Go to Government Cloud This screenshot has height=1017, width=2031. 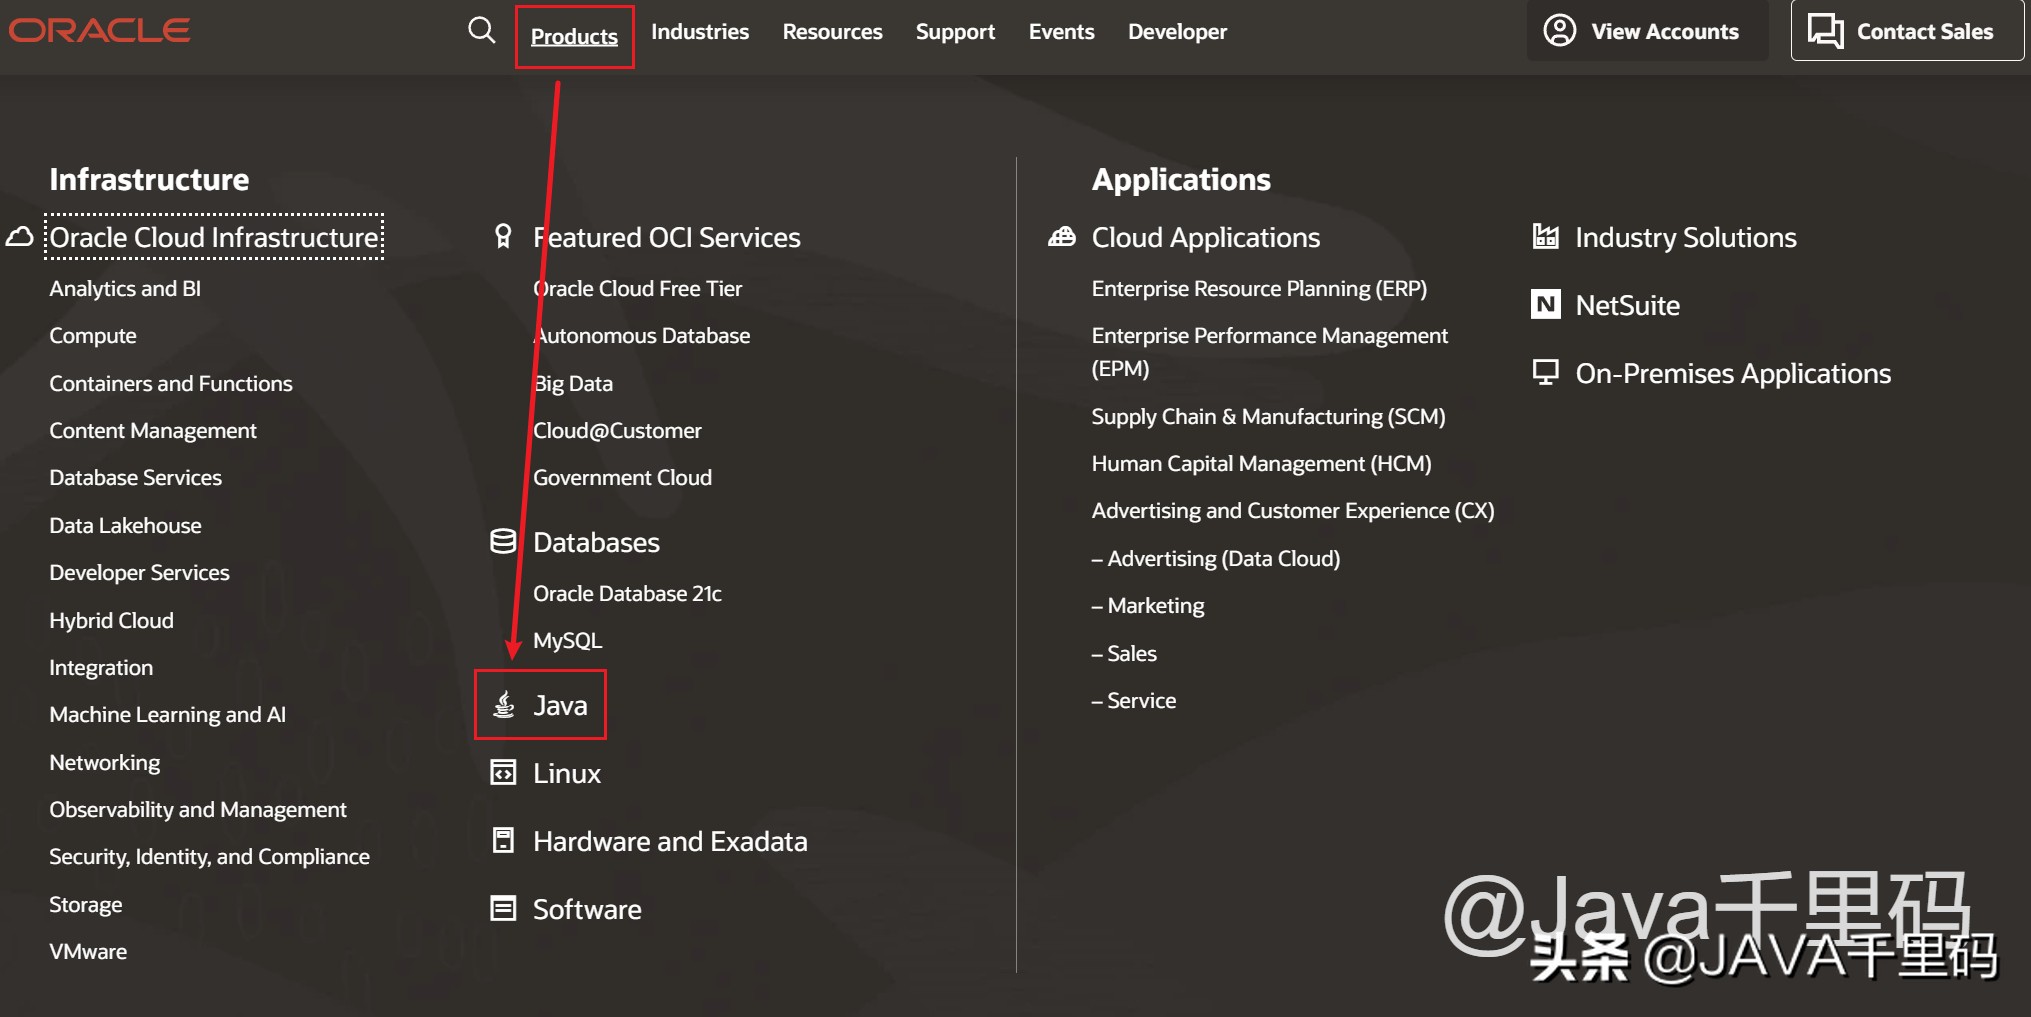click(622, 478)
